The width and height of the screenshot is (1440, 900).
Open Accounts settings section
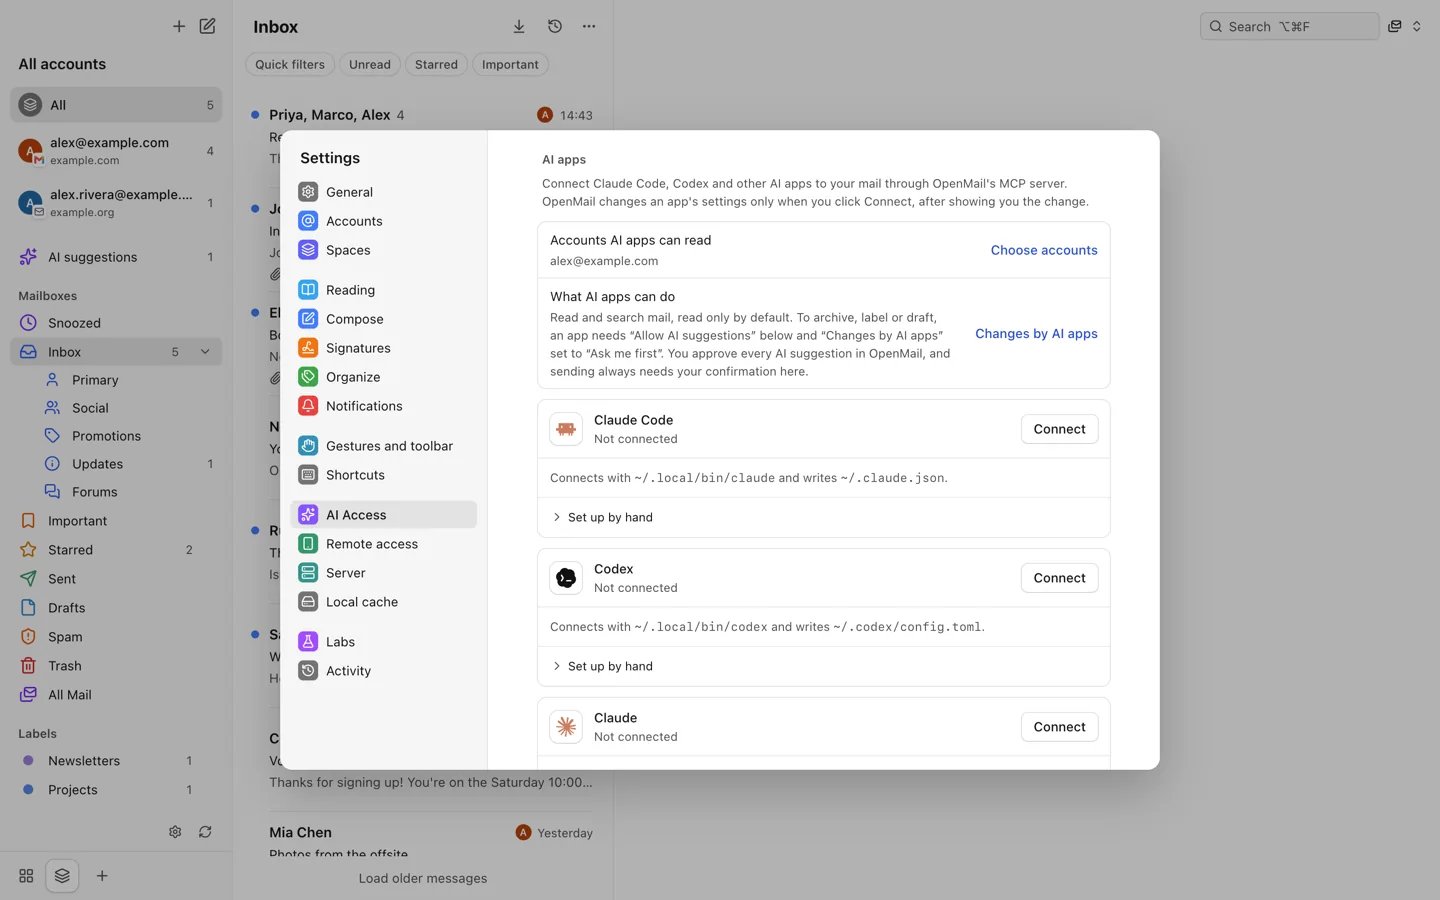(x=383, y=221)
